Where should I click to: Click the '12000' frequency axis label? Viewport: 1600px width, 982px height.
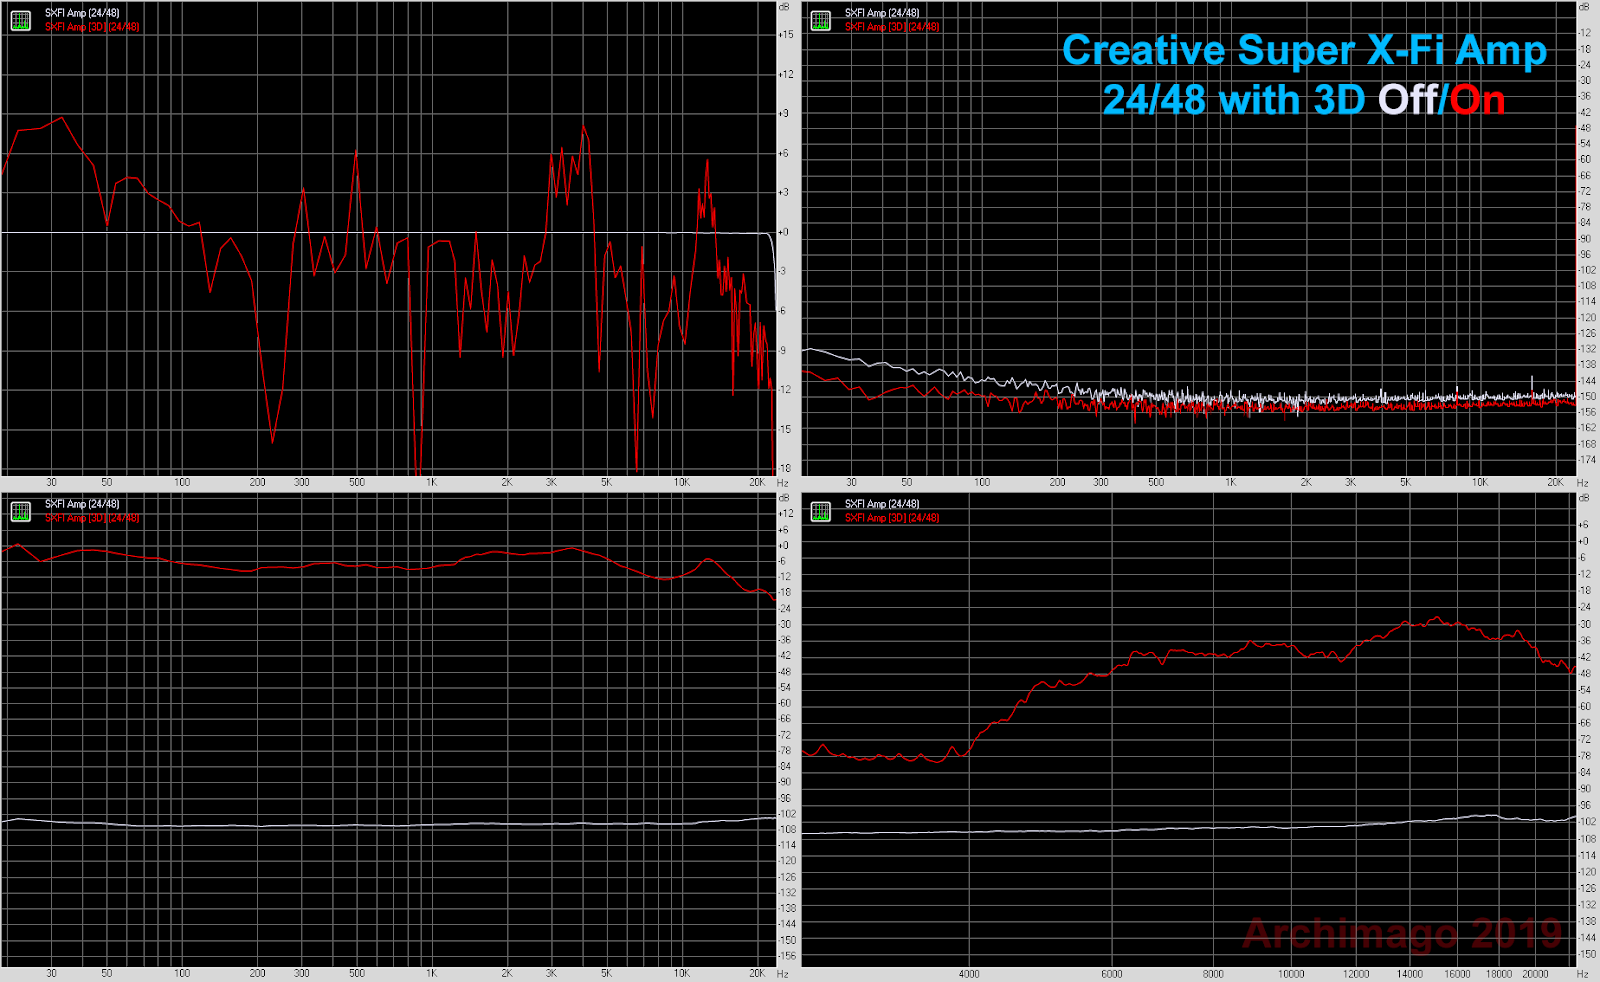(x=1356, y=974)
